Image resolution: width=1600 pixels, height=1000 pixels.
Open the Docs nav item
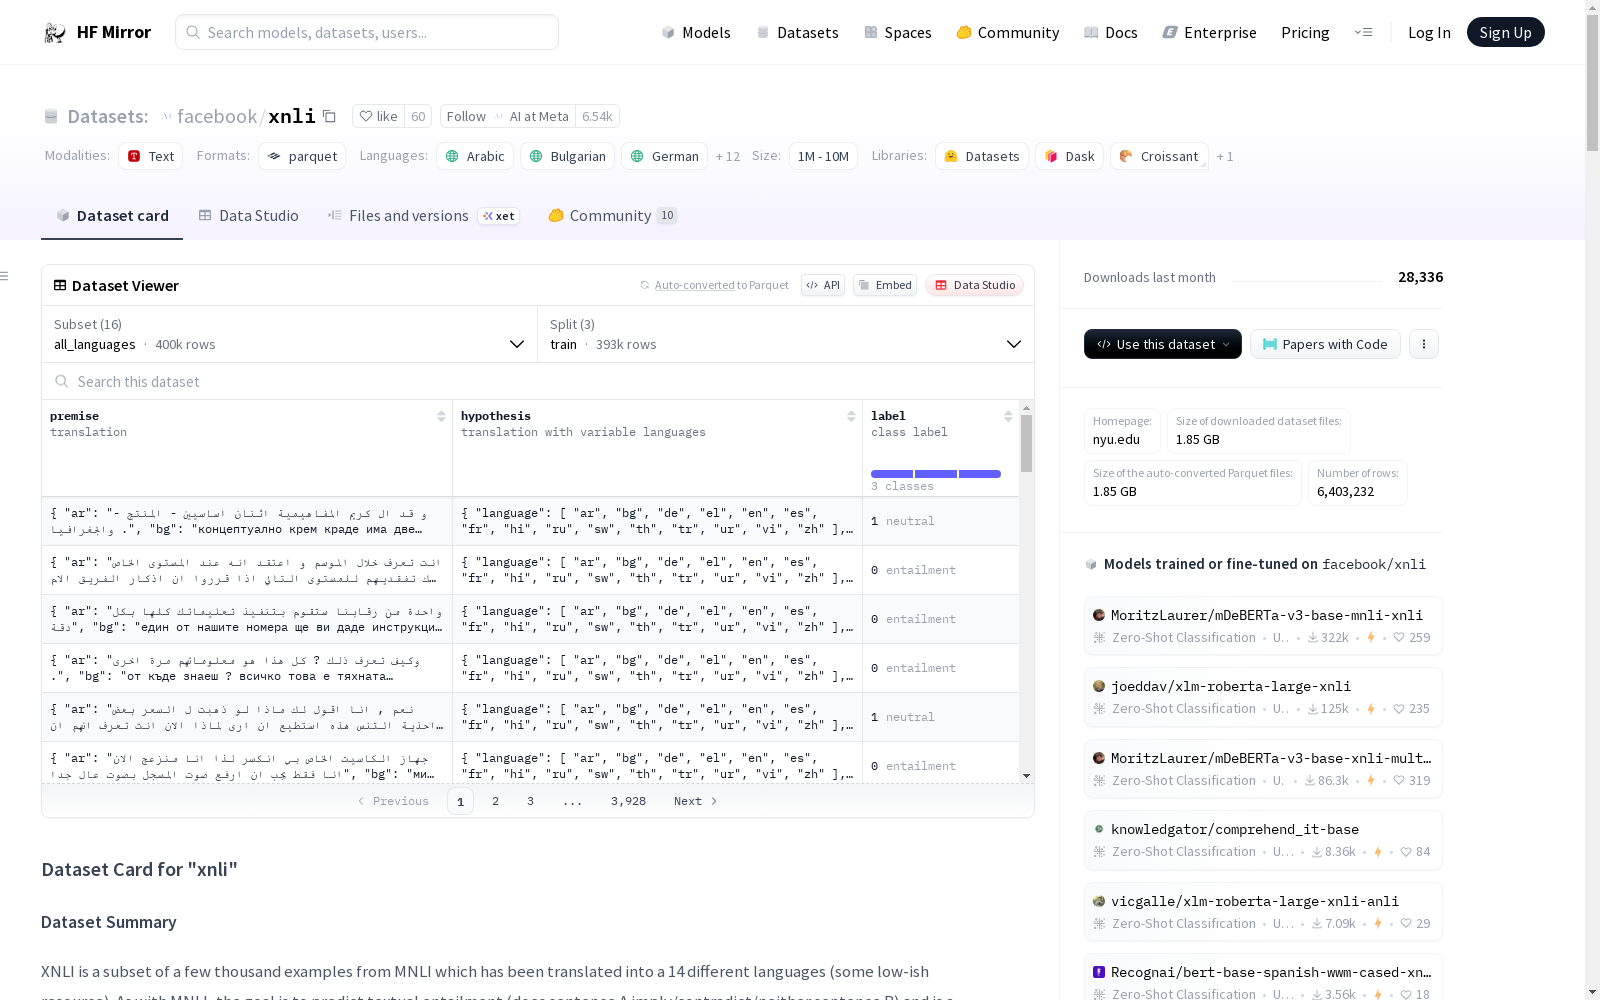pyautogui.click(x=1111, y=32)
